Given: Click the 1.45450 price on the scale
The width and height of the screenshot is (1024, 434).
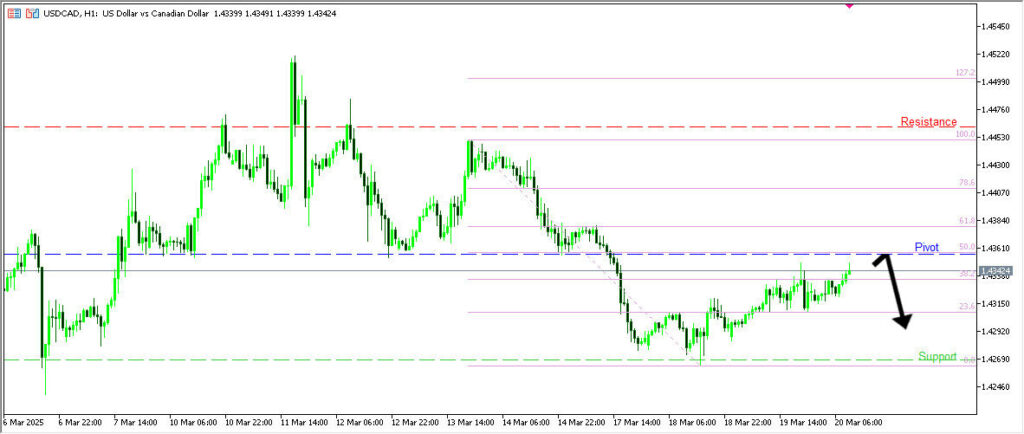Looking at the screenshot, I should [x=1001, y=26].
